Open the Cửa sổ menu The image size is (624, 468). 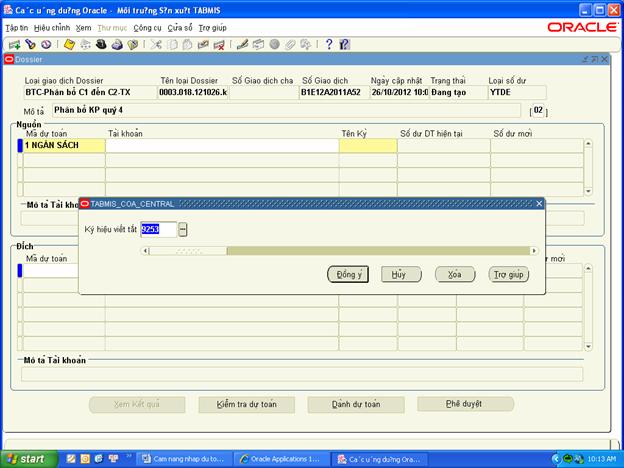coord(180,28)
